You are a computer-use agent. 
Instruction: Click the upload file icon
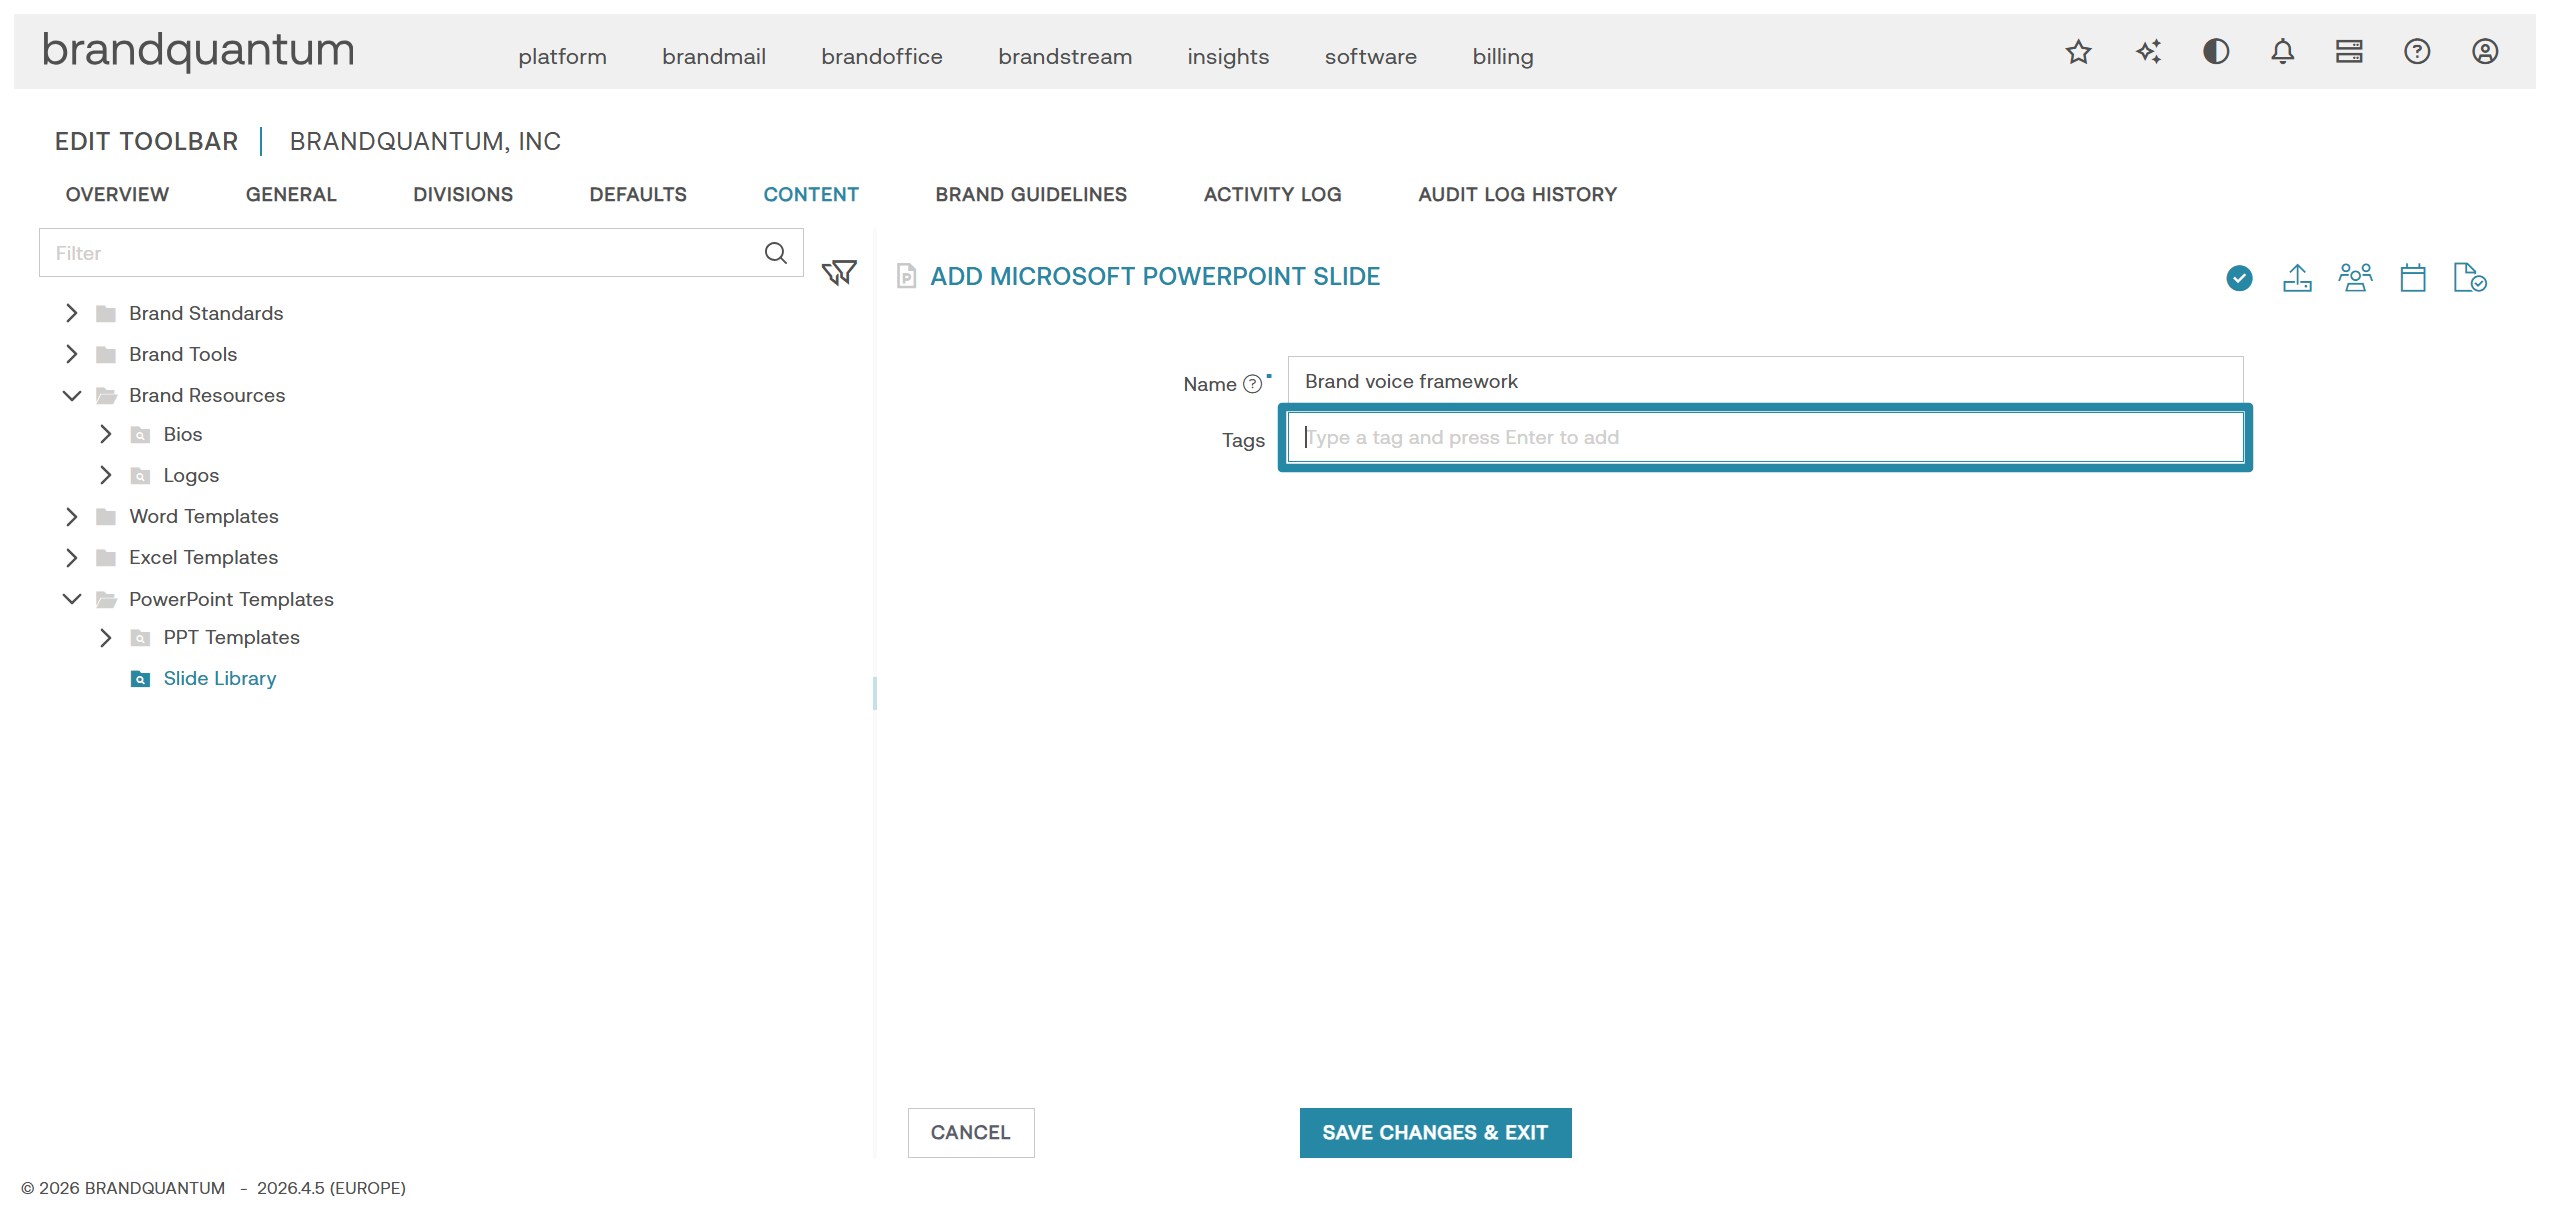[x=2297, y=278]
